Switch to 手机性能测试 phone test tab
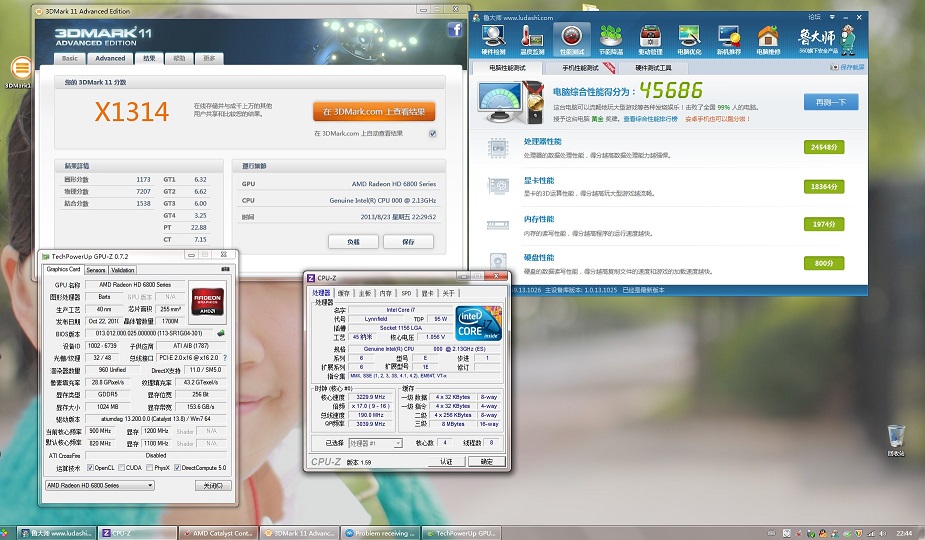Viewport: 925px width, 540px height. point(580,68)
